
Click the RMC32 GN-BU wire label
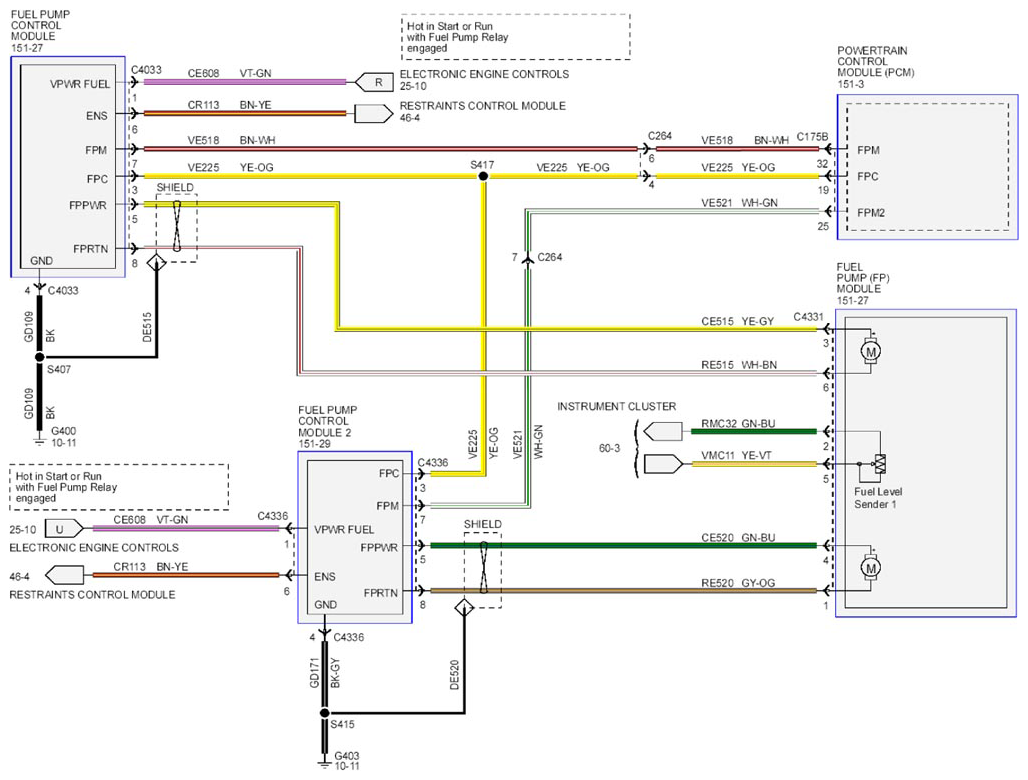(738, 423)
